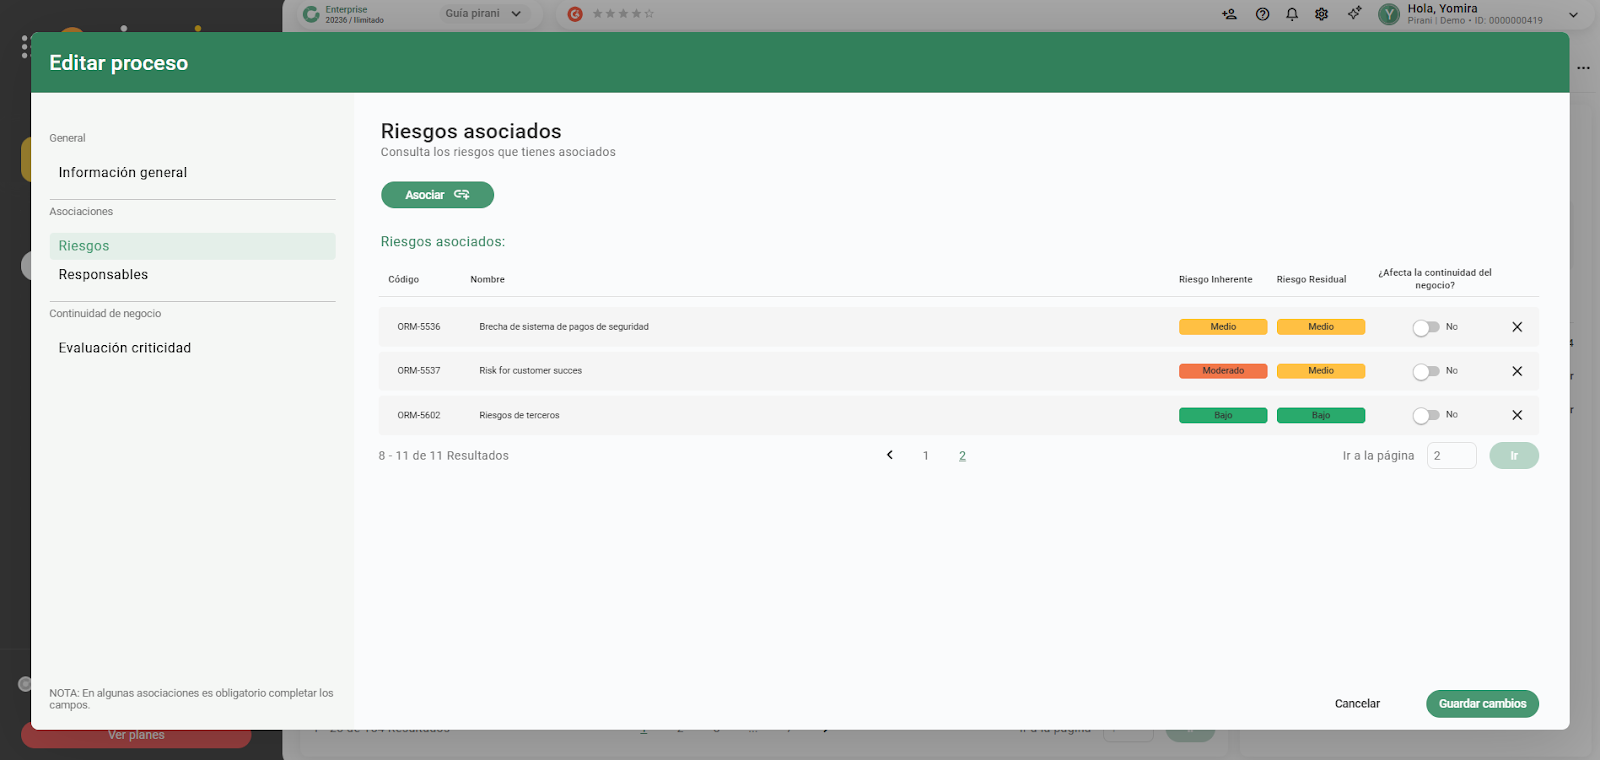Open the Guía pirani dropdown
The width and height of the screenshot is (1600, 760).
click(483, 14)
